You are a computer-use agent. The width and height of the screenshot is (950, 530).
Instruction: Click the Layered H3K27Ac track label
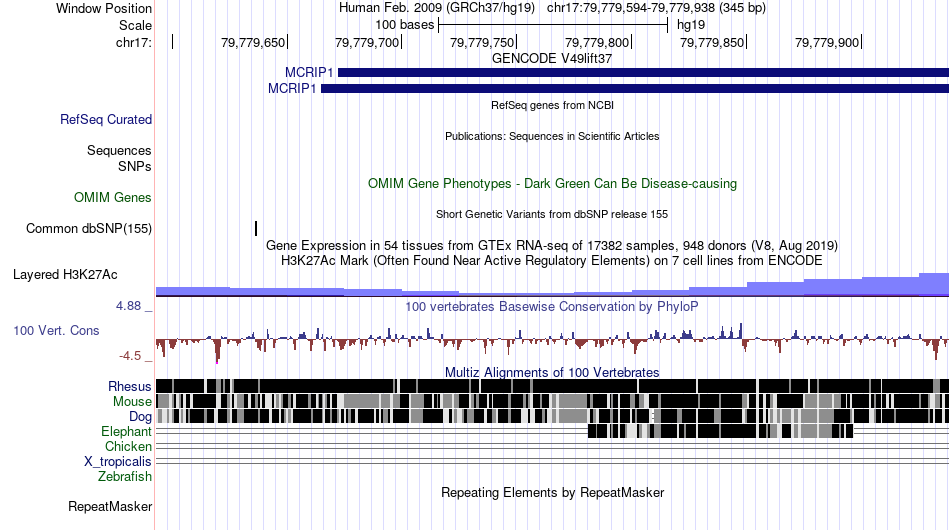coord(65,274)
